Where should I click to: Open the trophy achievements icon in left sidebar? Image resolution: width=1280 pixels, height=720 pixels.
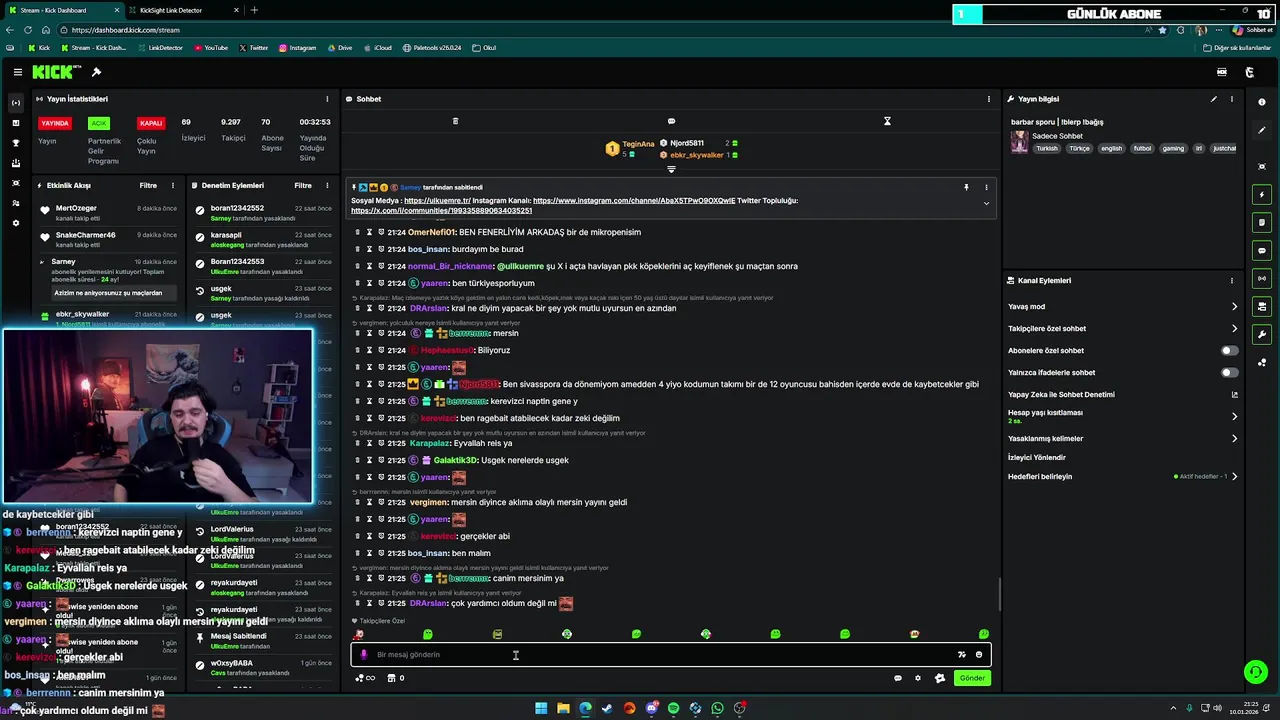(15, 143)
